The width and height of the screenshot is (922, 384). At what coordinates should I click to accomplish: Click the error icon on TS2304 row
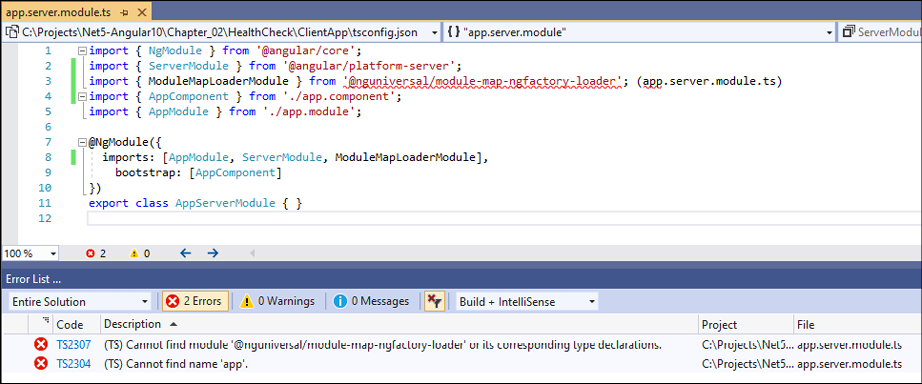coord(41,364)
